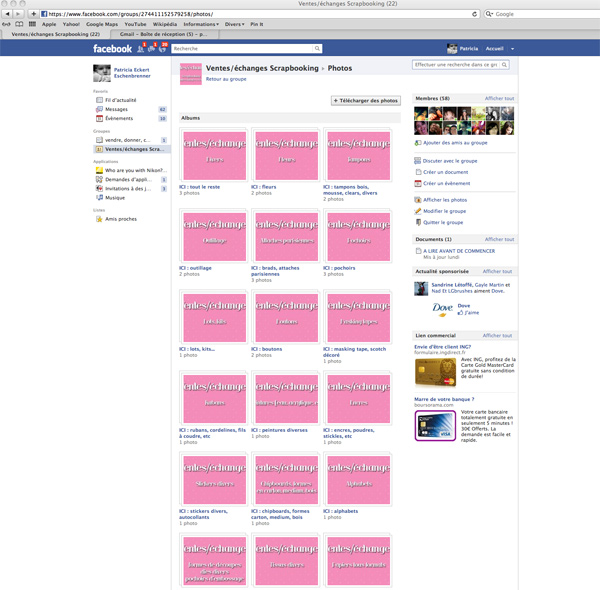Open the YouTube bookmark
This screenshot has height=590, width=600.
coord(135,24)
